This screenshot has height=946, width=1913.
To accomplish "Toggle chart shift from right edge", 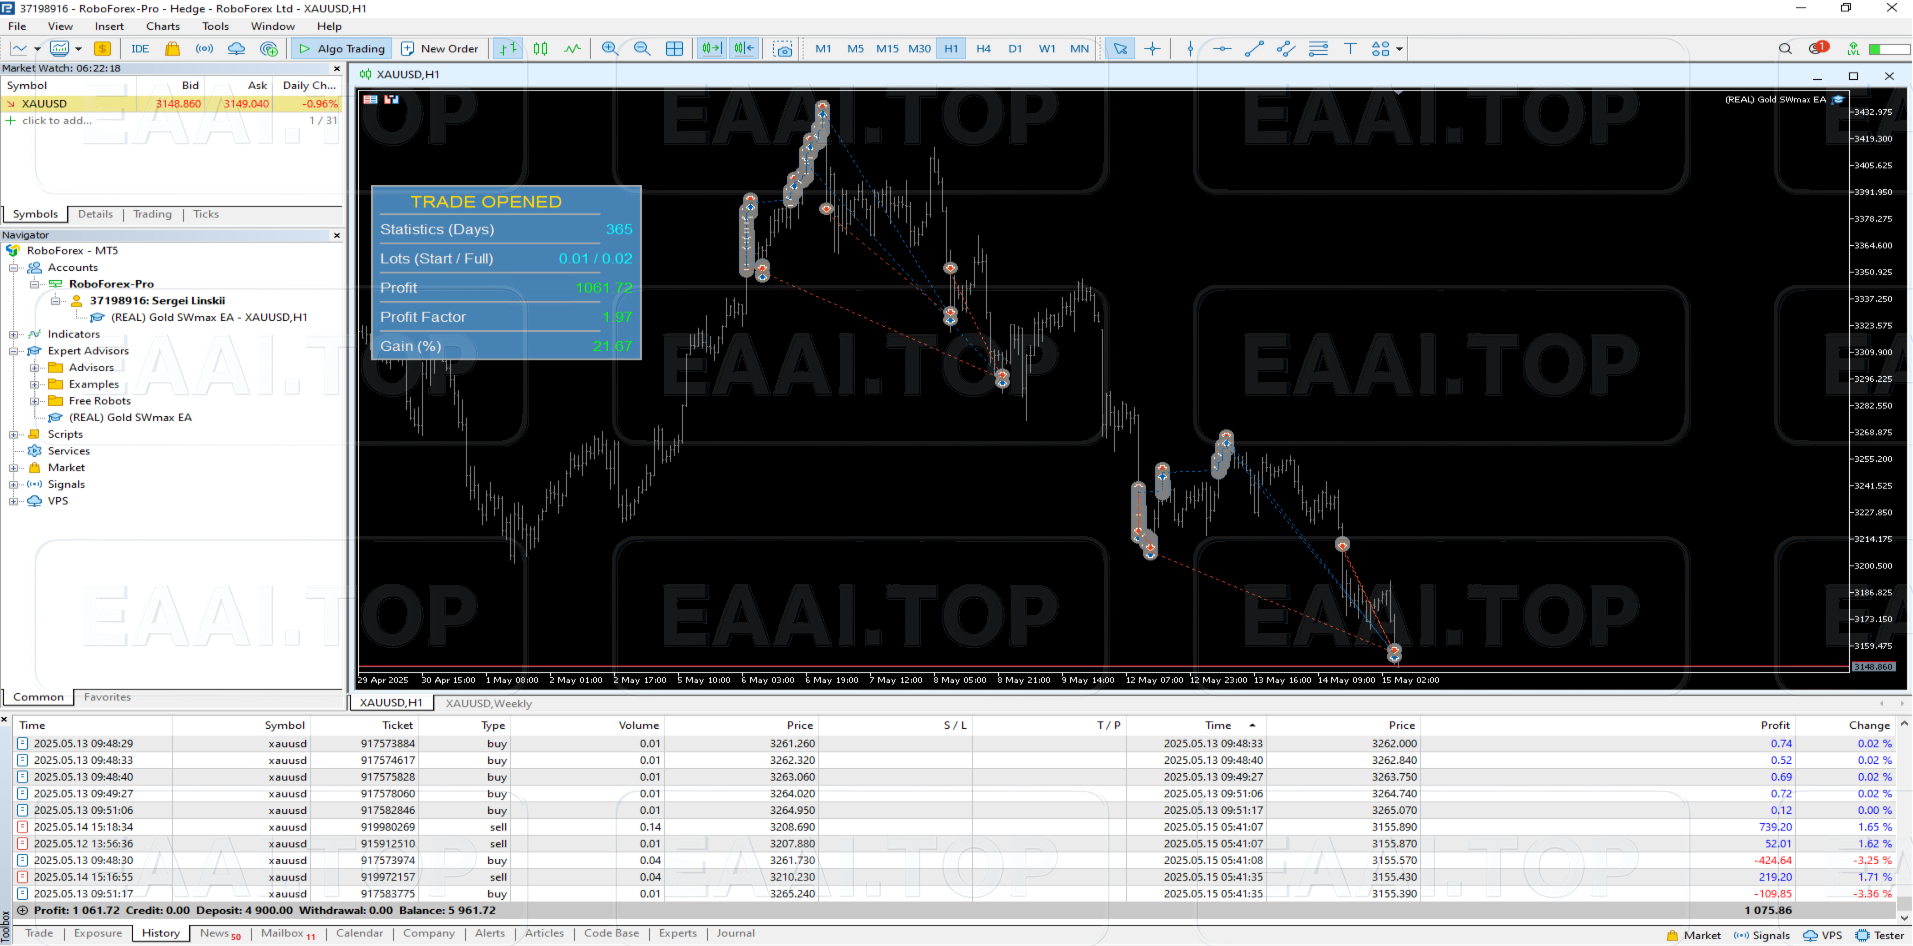I will 744,48.
